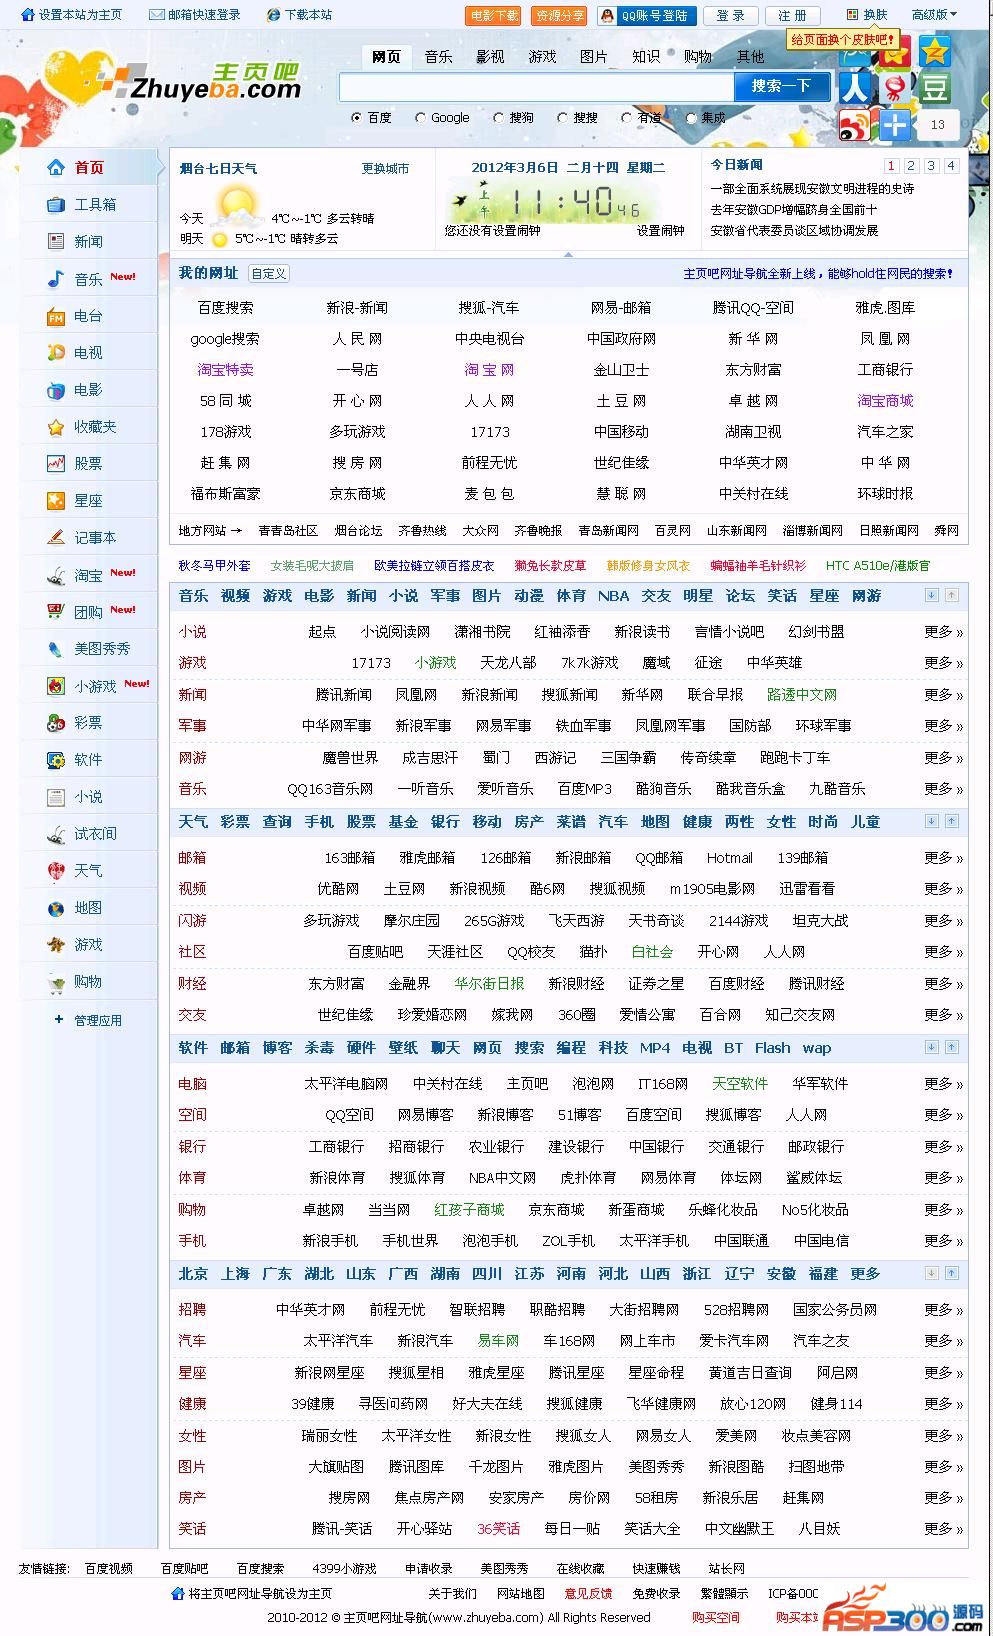Click the blue plus add-app tile
Image resolution: width=993 pixels, height=1636 pixels.
[895, 125]
